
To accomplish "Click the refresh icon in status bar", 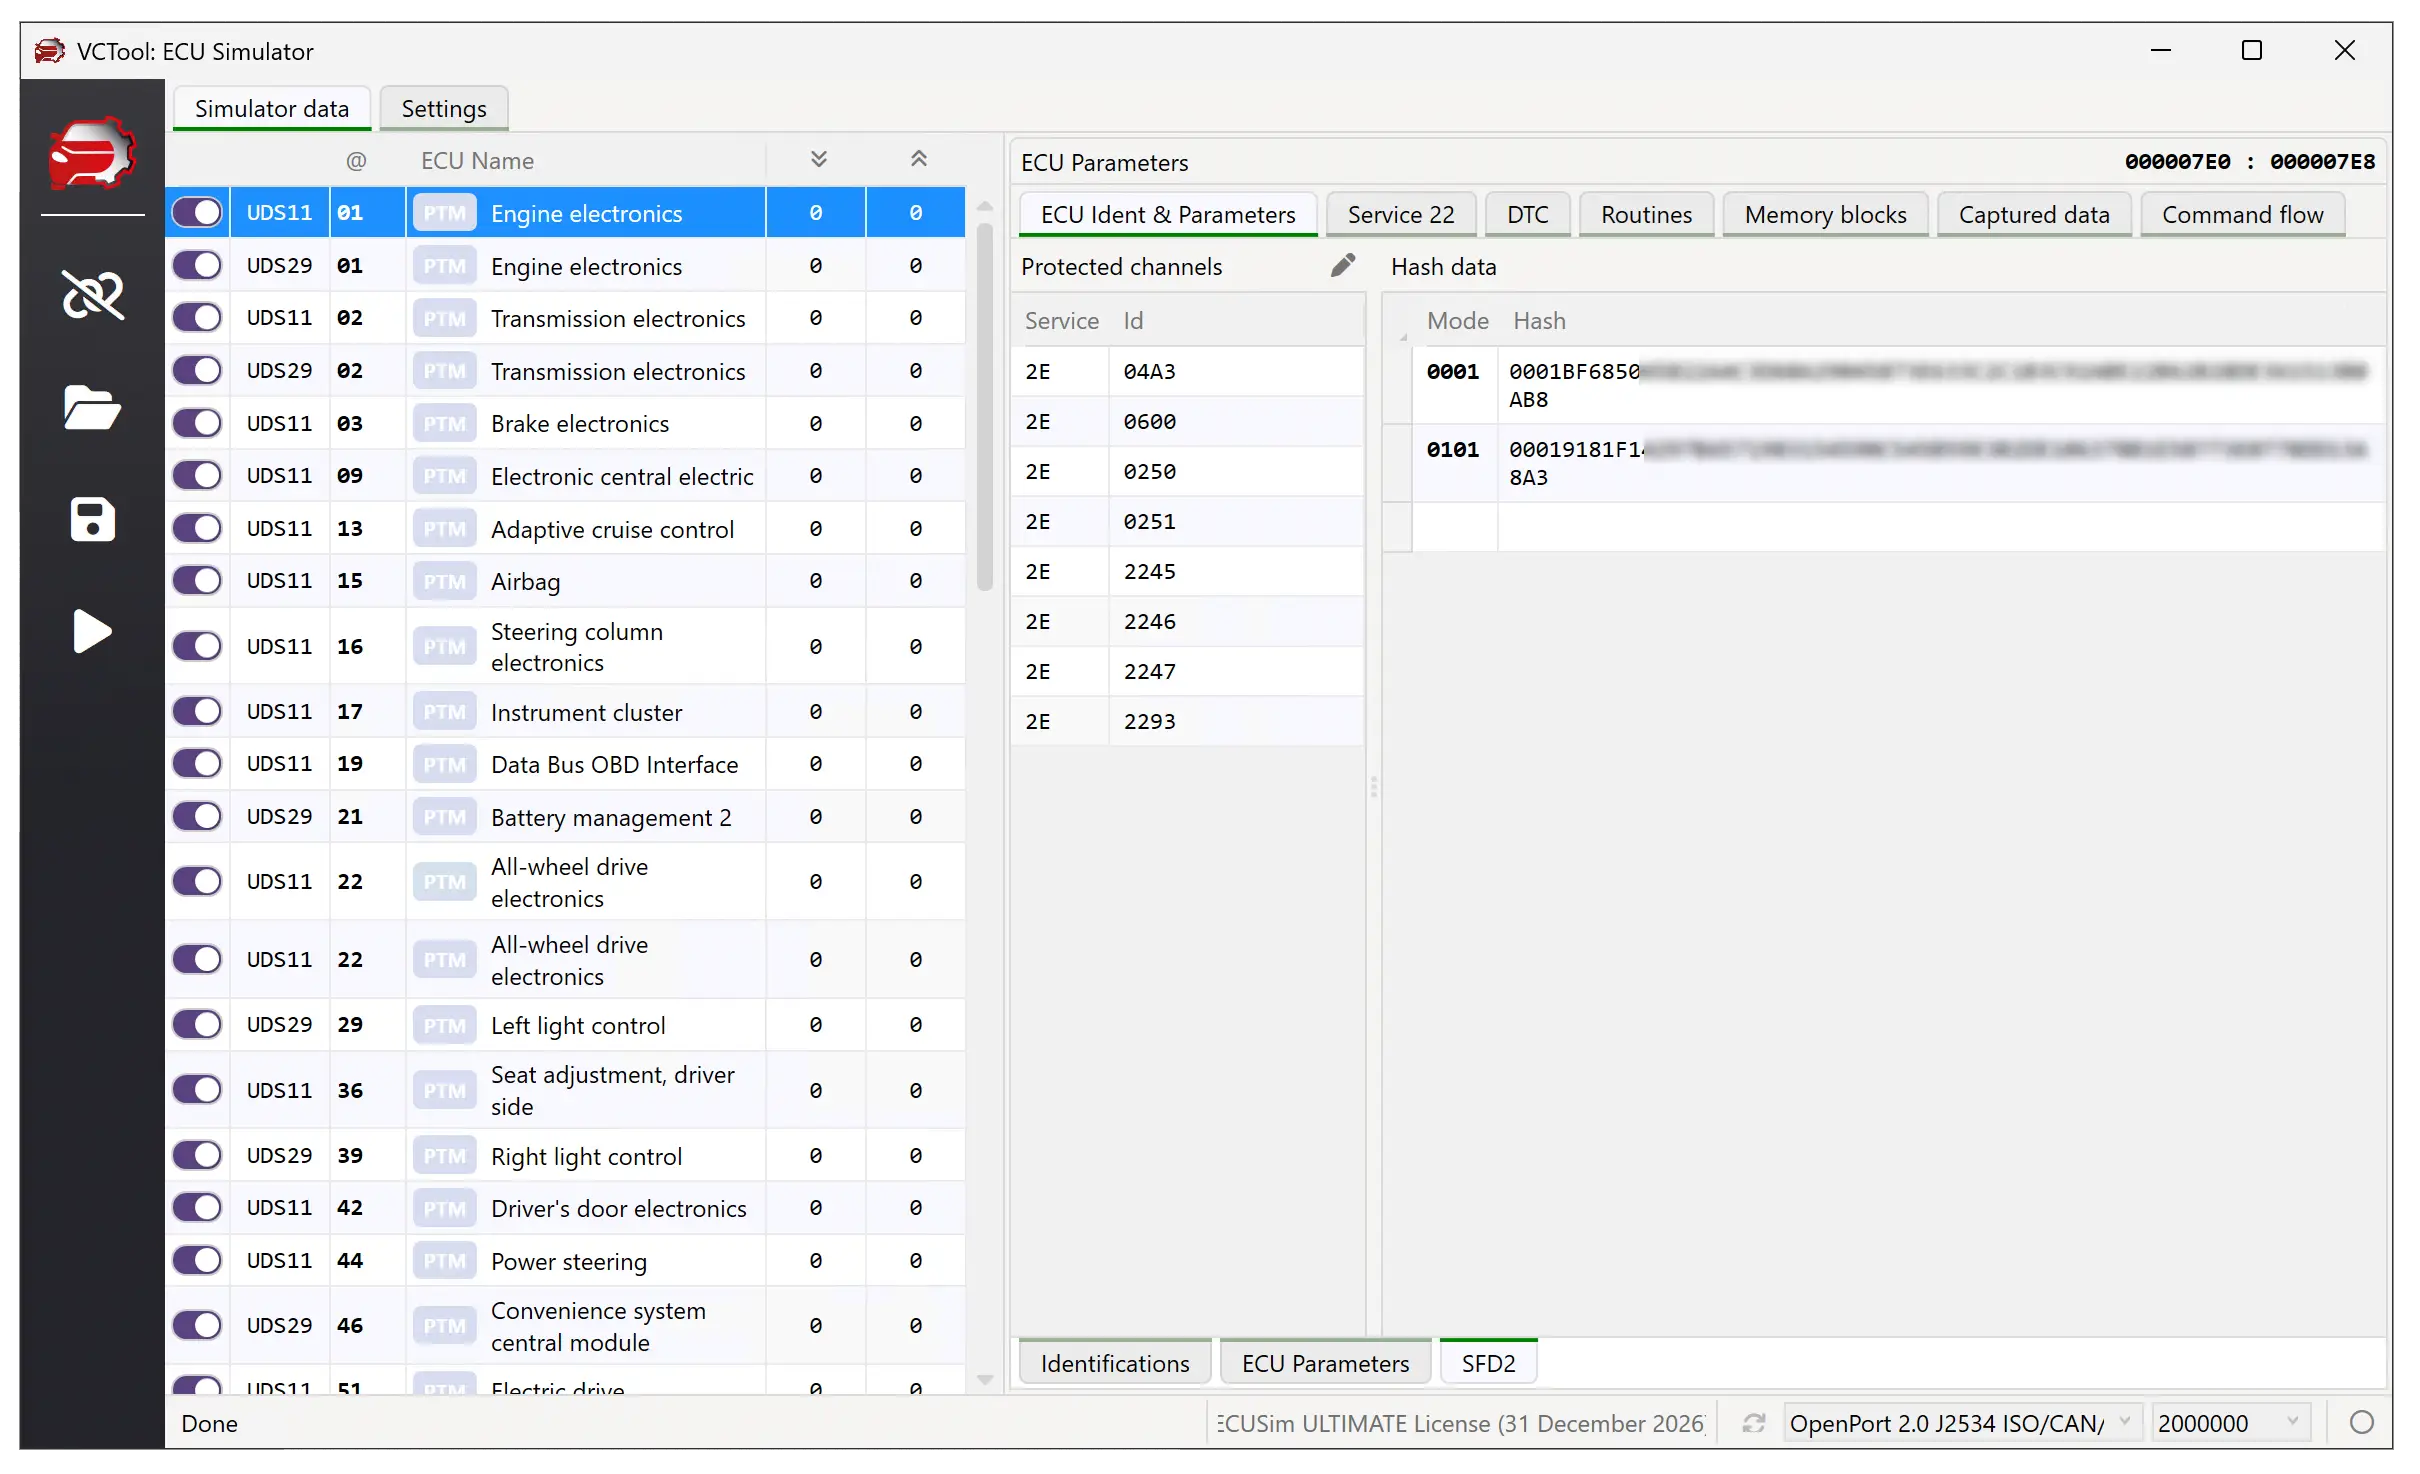I will tap(1753, 1422).
